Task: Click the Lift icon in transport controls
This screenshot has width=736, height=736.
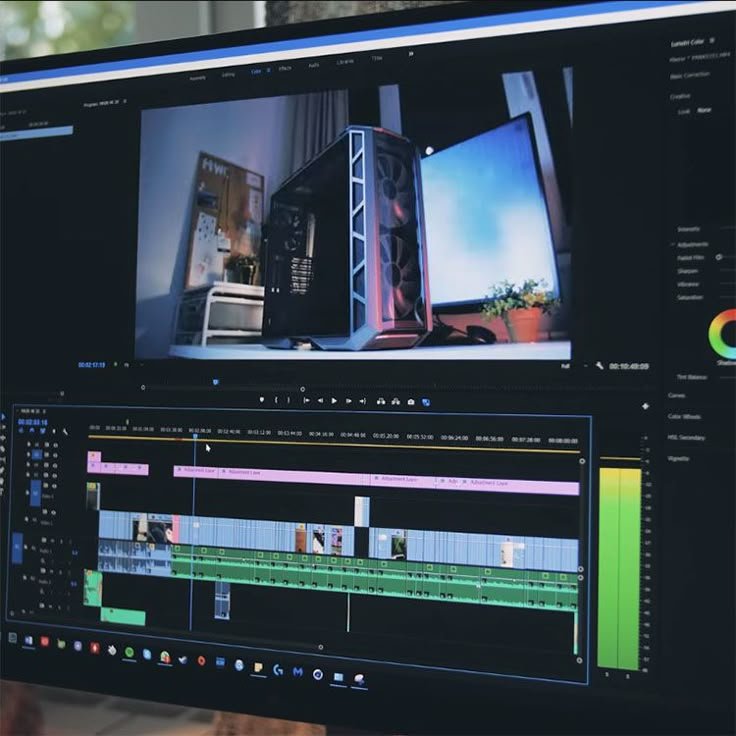Action: 381,401
